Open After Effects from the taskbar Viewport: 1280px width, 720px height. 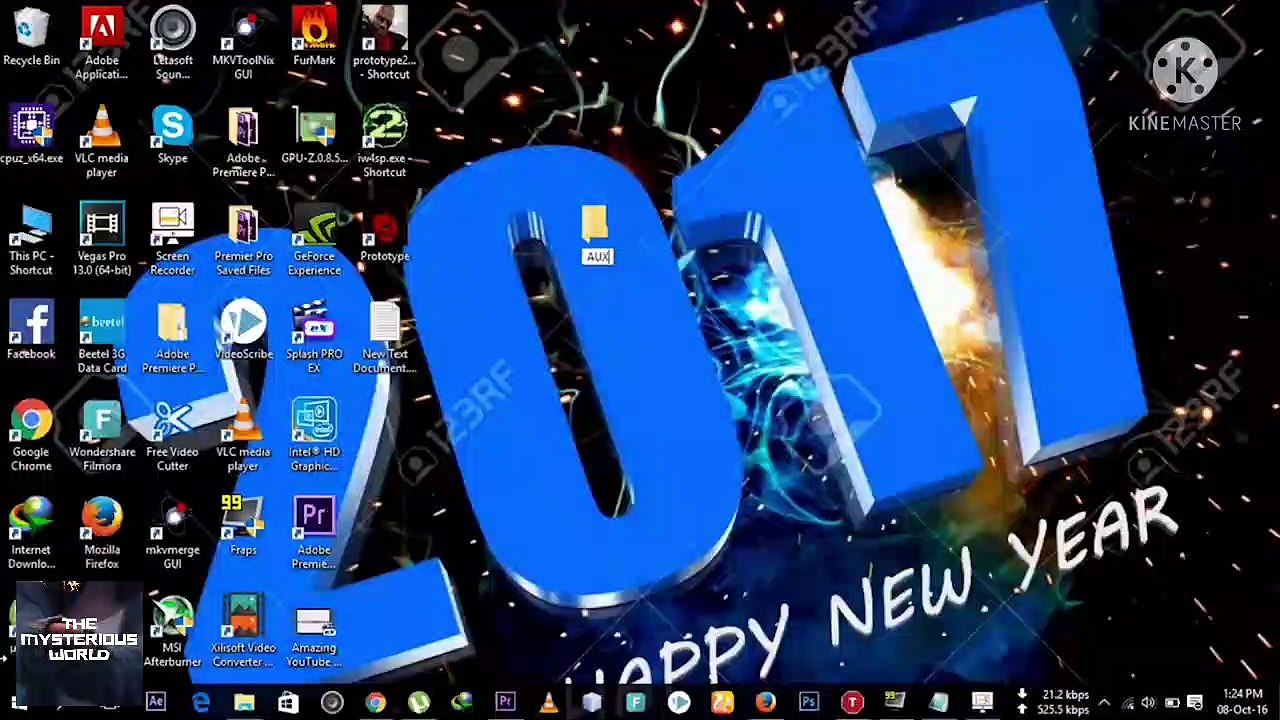point(156,702)
